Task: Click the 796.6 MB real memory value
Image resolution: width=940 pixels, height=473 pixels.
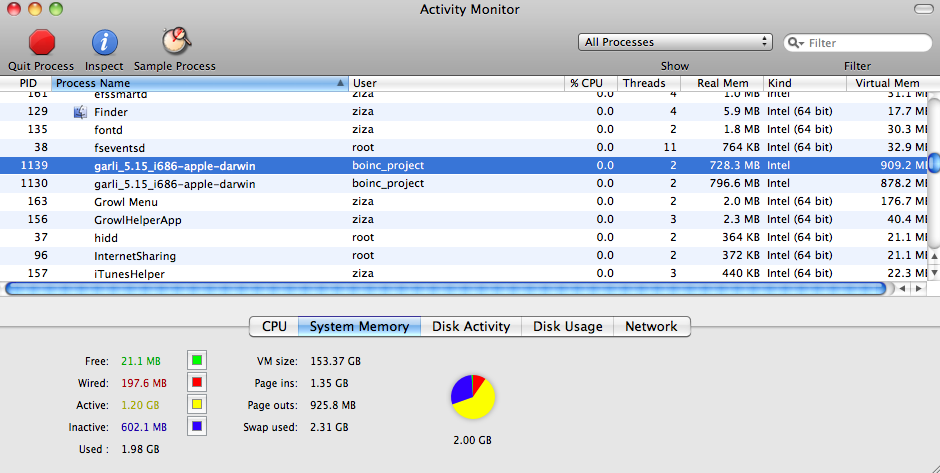Action: tap(734, 183)
